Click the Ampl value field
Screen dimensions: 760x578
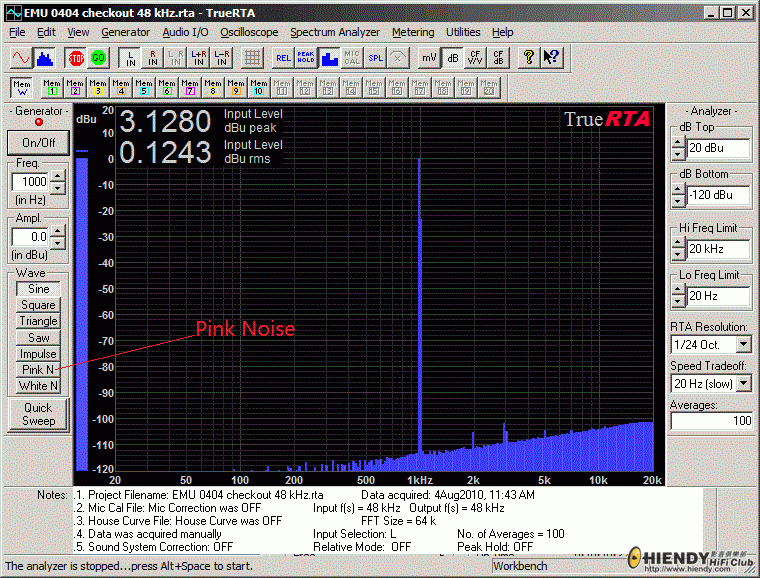pos(31,237)
